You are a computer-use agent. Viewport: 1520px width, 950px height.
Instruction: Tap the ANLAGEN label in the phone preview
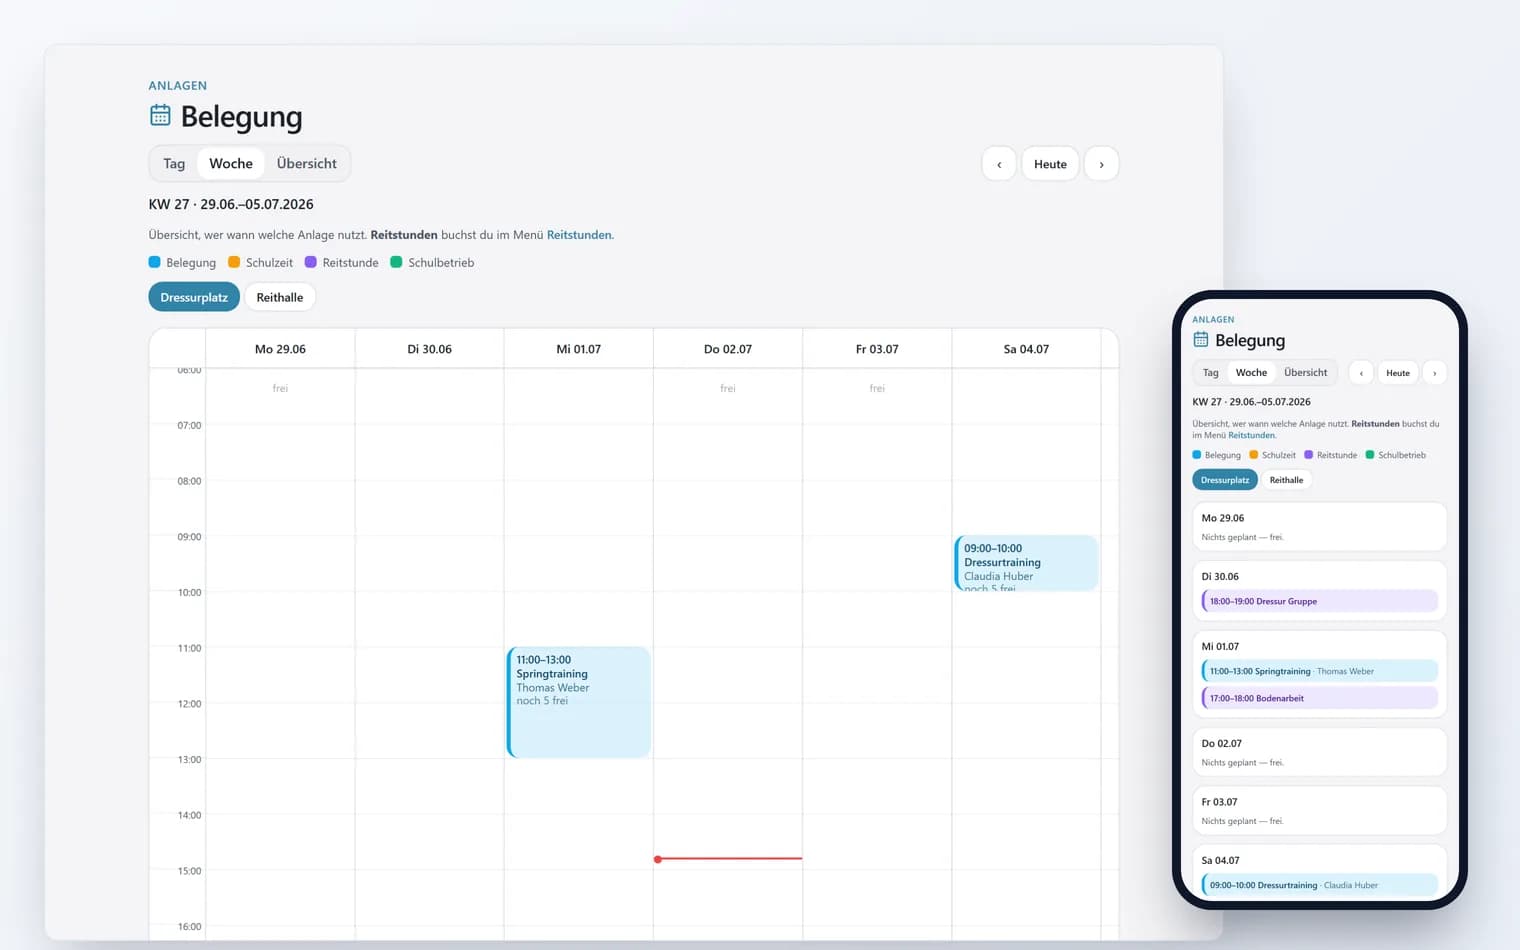[1213, 320]
